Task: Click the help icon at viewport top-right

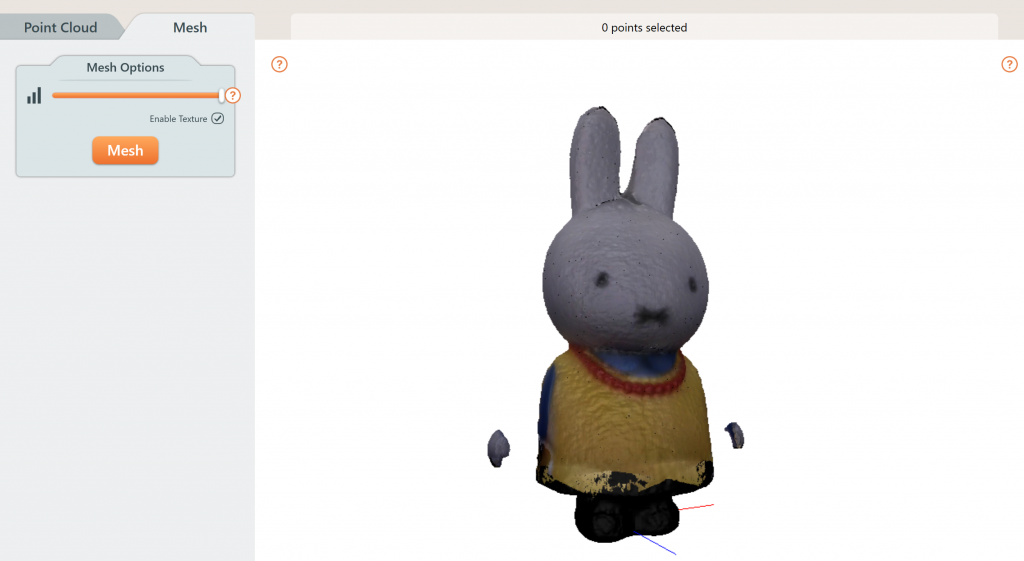Action: (1009, 65)
